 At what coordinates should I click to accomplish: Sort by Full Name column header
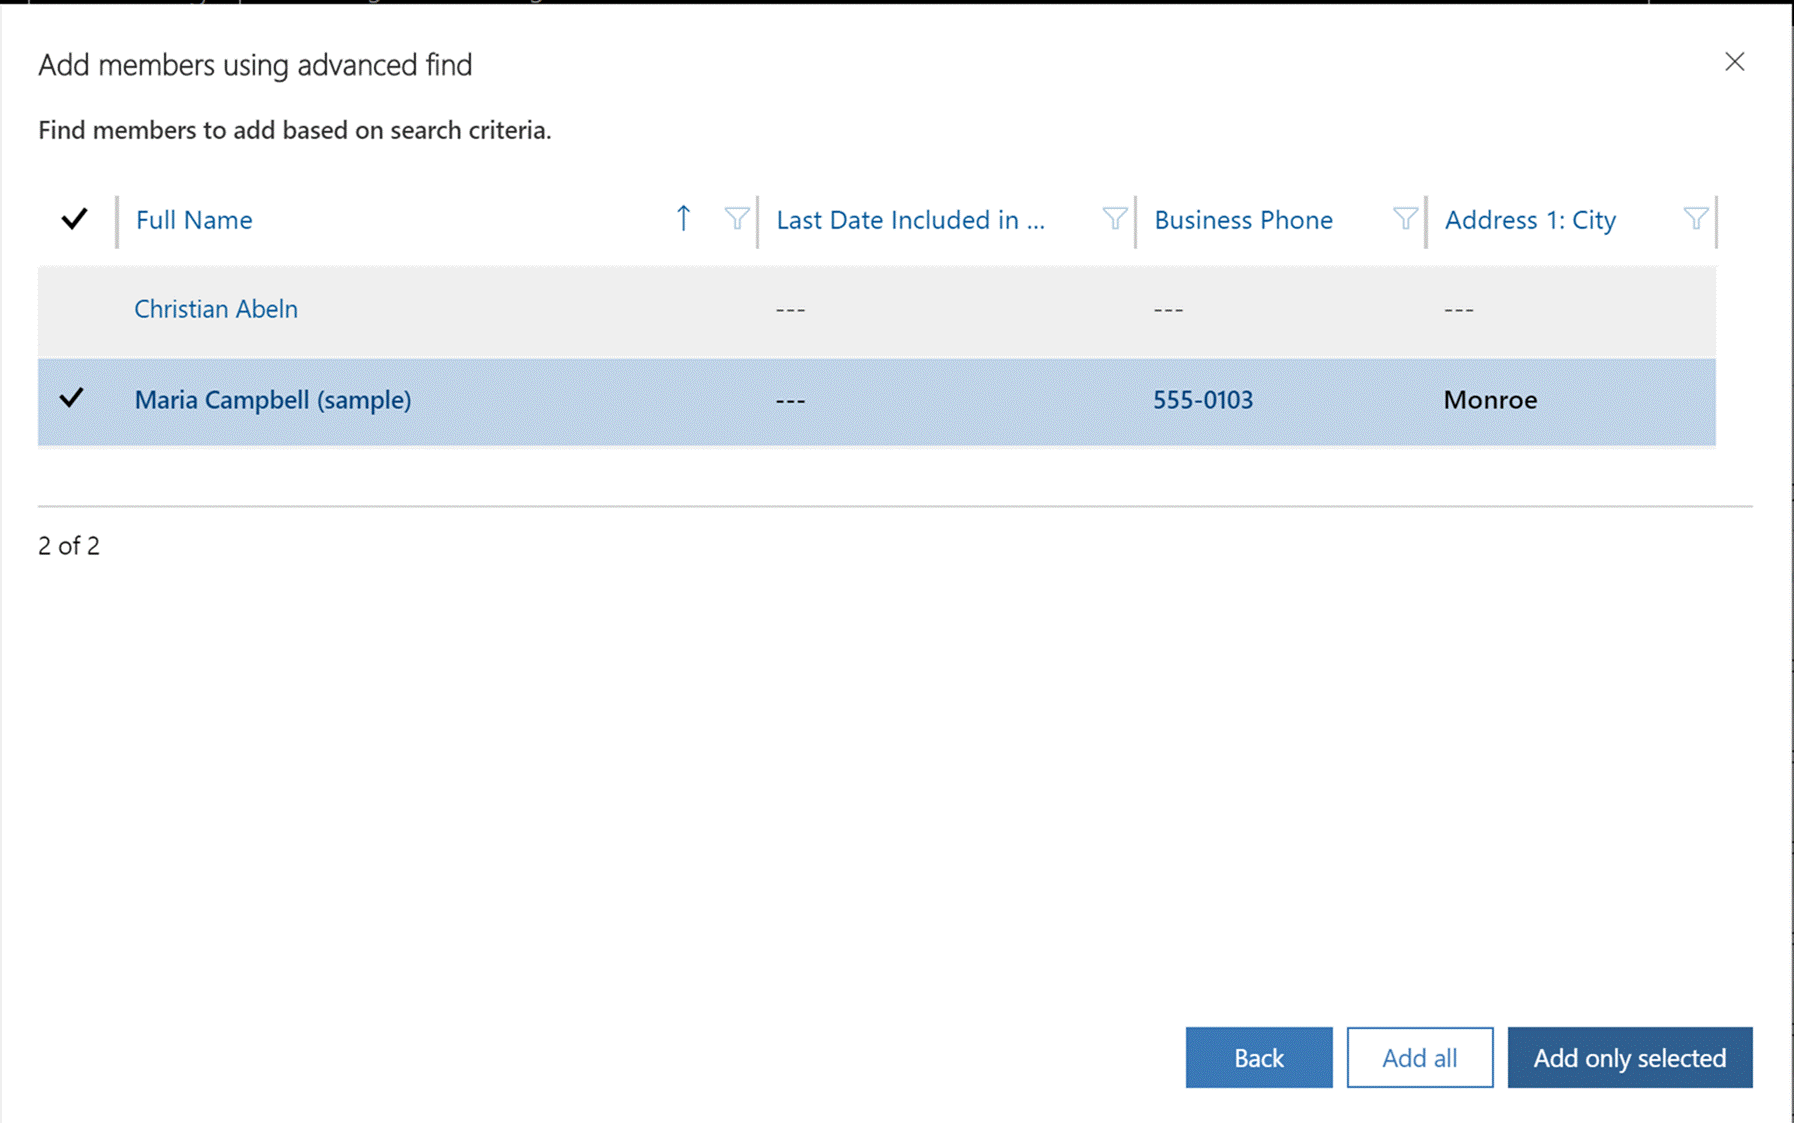click(194, 220)
